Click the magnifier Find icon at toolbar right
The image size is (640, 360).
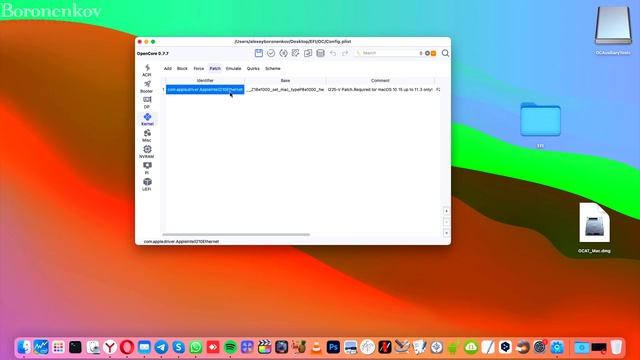445,53
